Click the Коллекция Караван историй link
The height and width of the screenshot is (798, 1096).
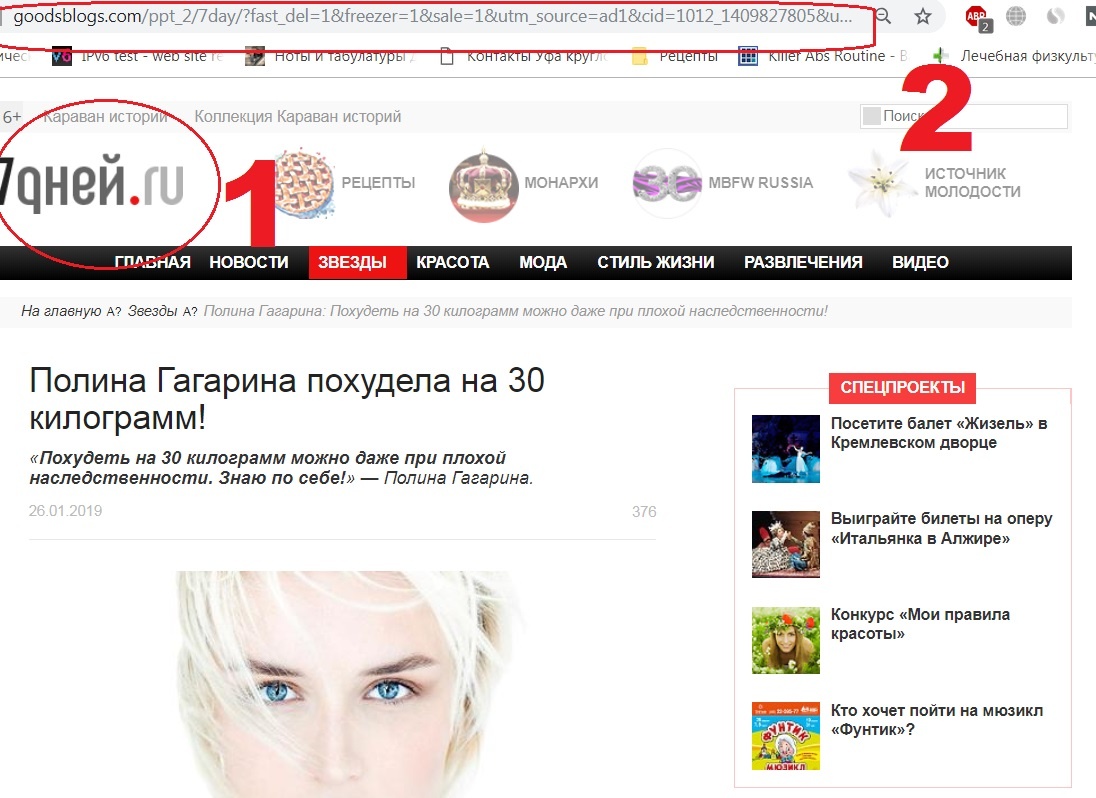point(298,117)
